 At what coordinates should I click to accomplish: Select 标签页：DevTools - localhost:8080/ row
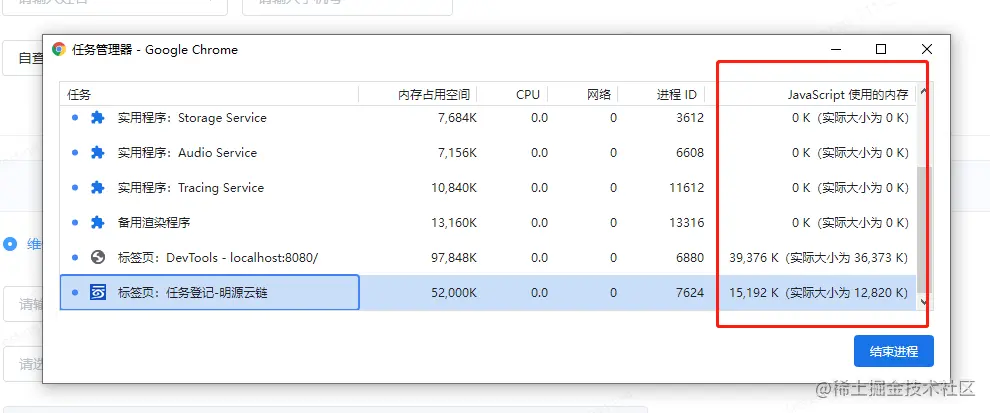pos(487,257)
